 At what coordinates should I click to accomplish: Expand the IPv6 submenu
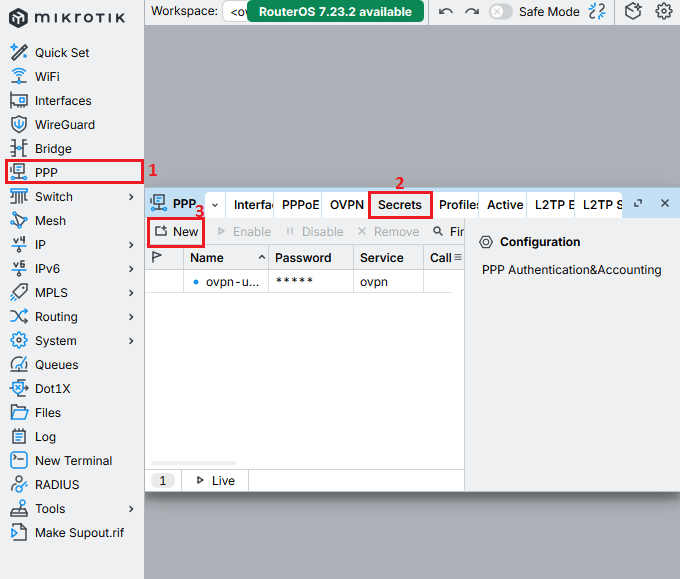(x=131, y=269)
